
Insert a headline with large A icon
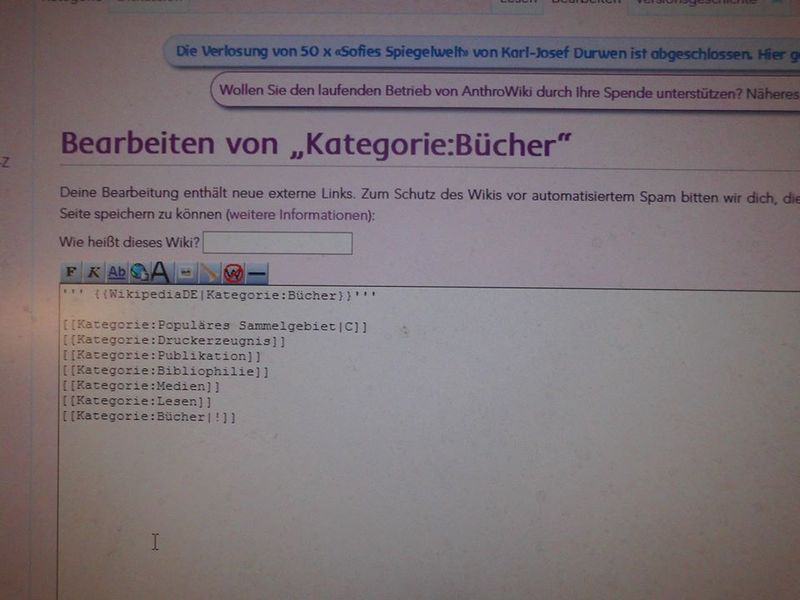click(161, 272)
